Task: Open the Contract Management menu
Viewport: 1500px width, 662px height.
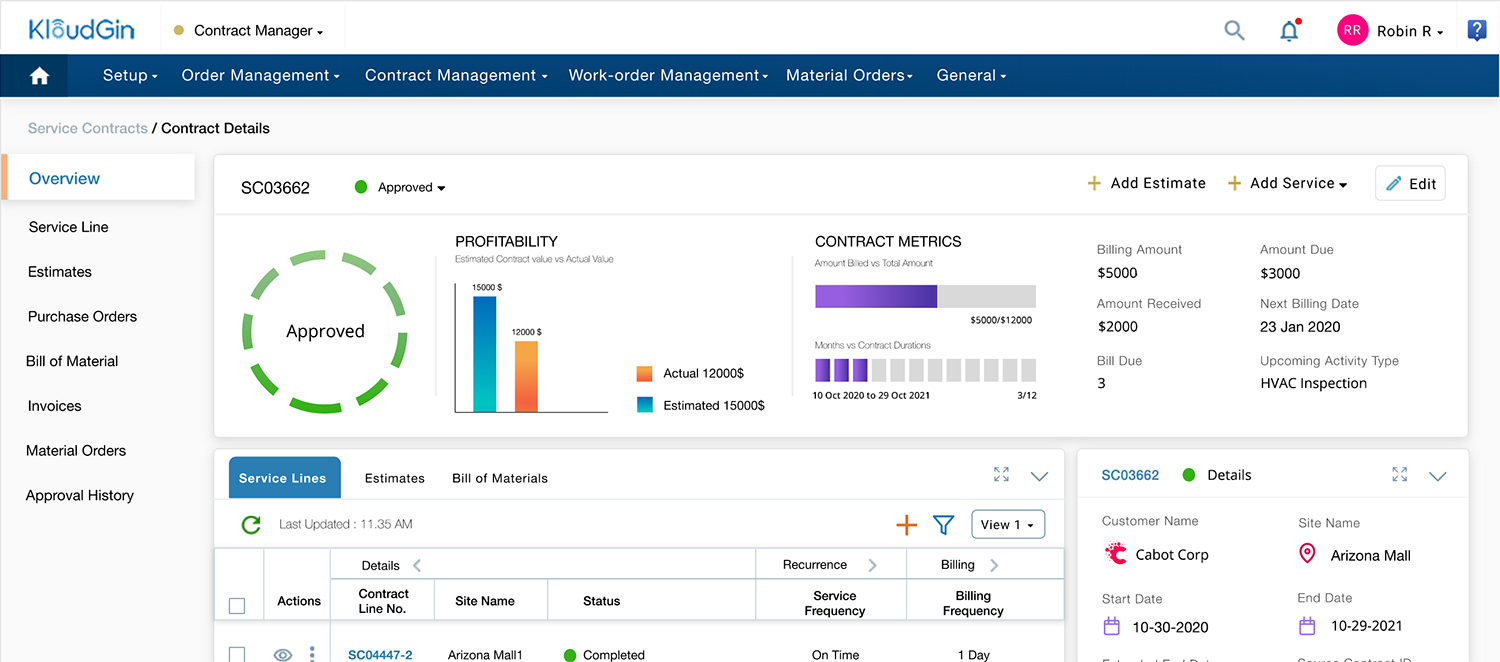Action: click(x=455, y=76)
